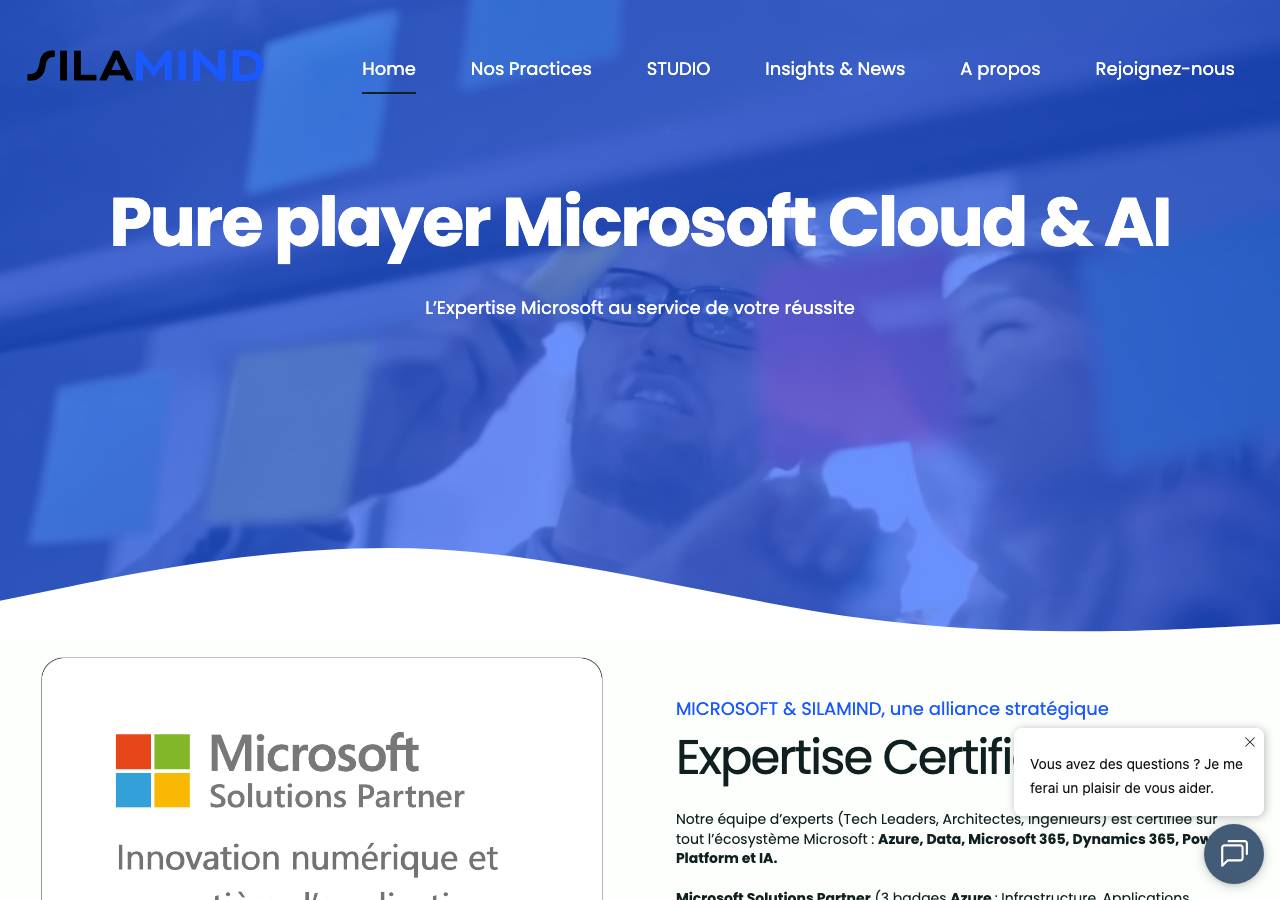Open the Rejoignez-nous page
The height and width of the screenshot is (900, 1280).
click(x=1165, y=69)
